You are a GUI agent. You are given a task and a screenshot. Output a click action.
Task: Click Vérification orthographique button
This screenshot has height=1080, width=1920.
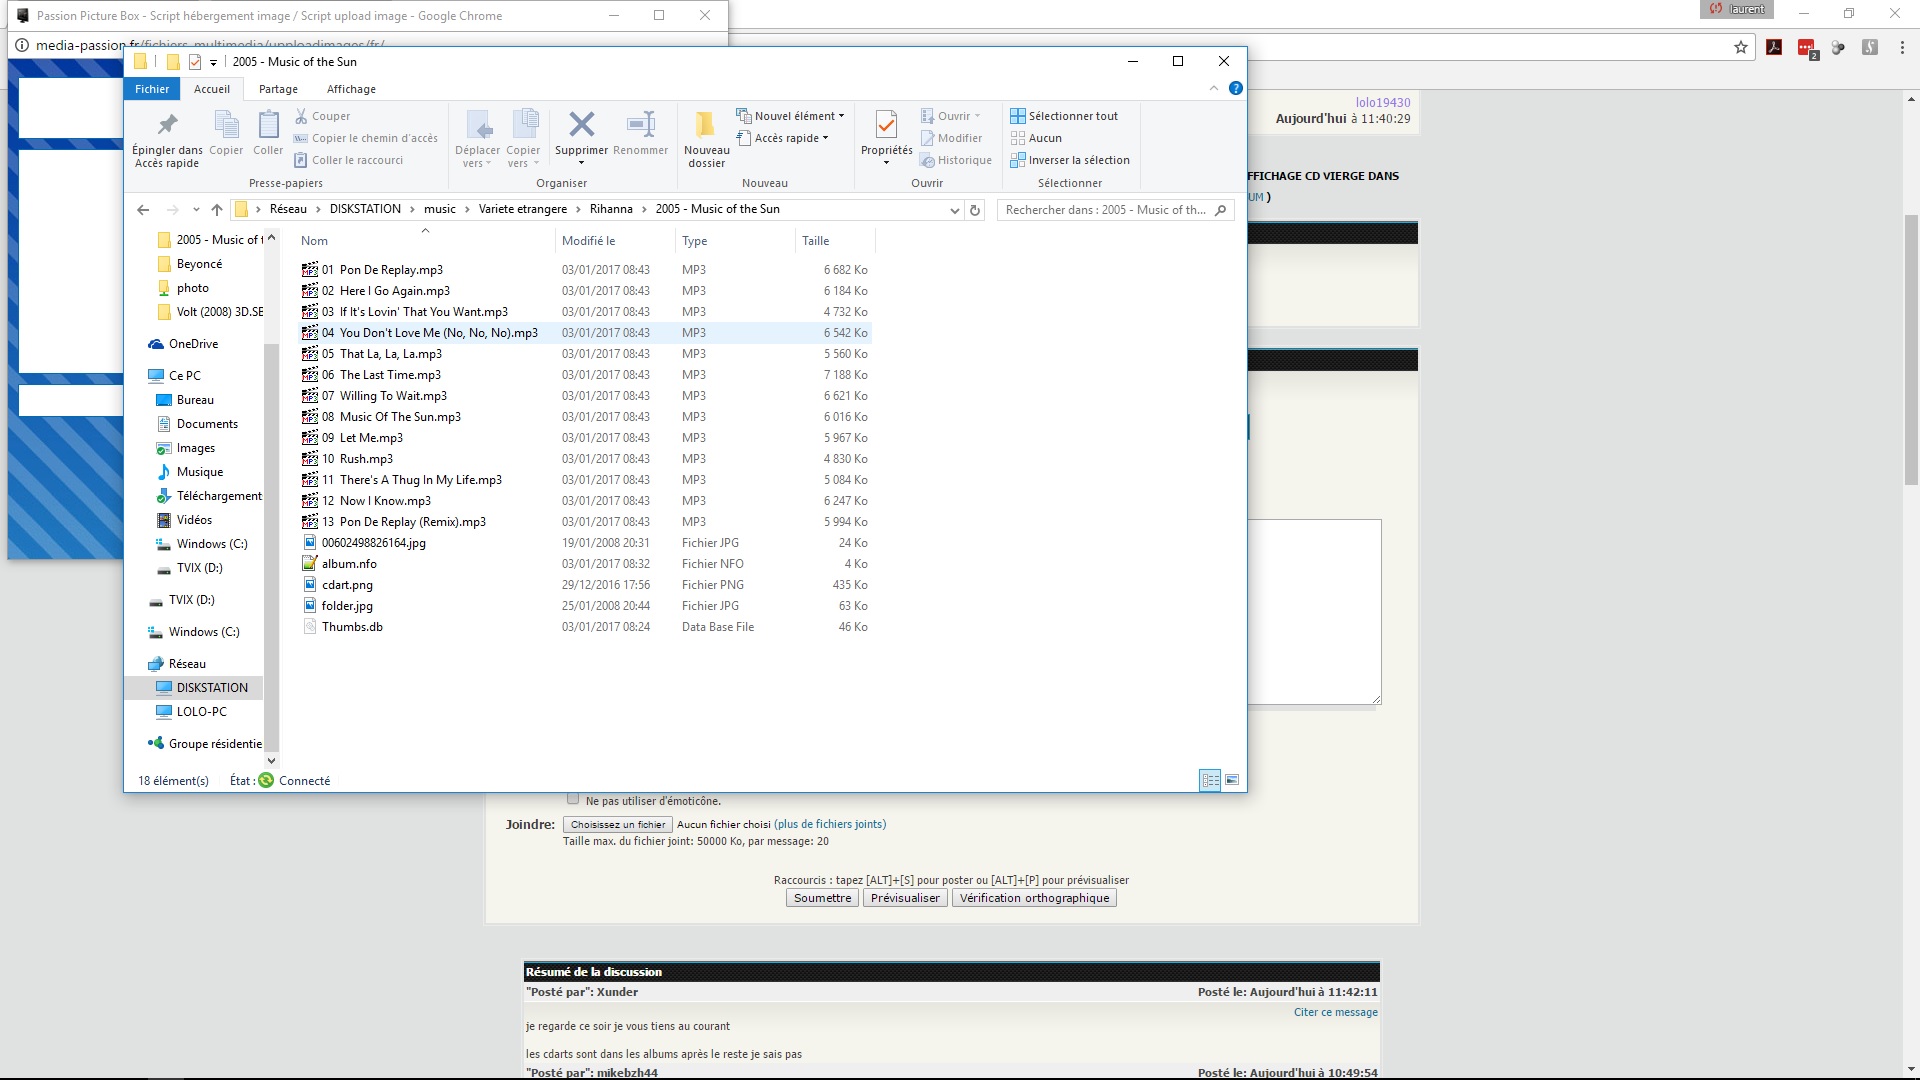click(1034, 898)
